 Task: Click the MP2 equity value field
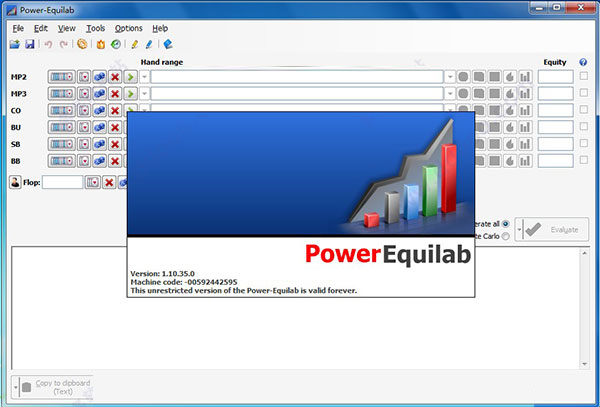556,77
